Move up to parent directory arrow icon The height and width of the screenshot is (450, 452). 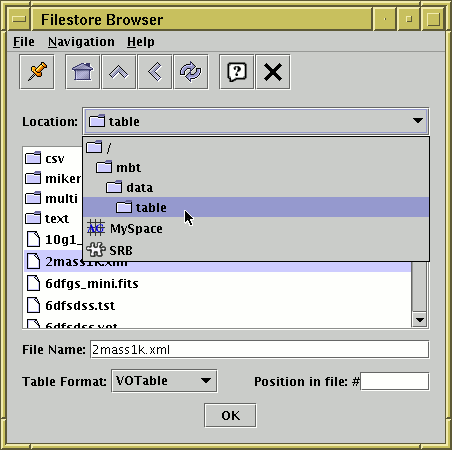(119, 72)
